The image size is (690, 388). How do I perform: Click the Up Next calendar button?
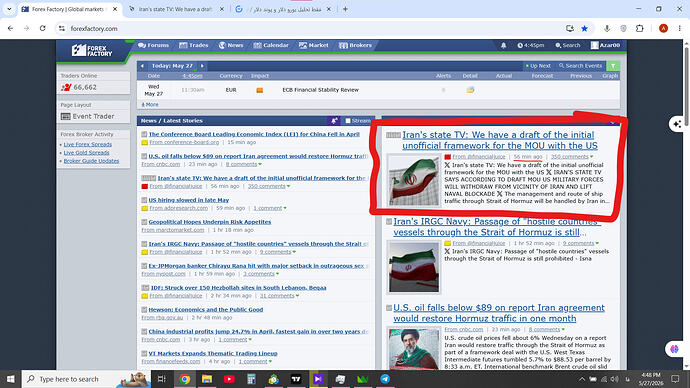(x=538, y=66)
